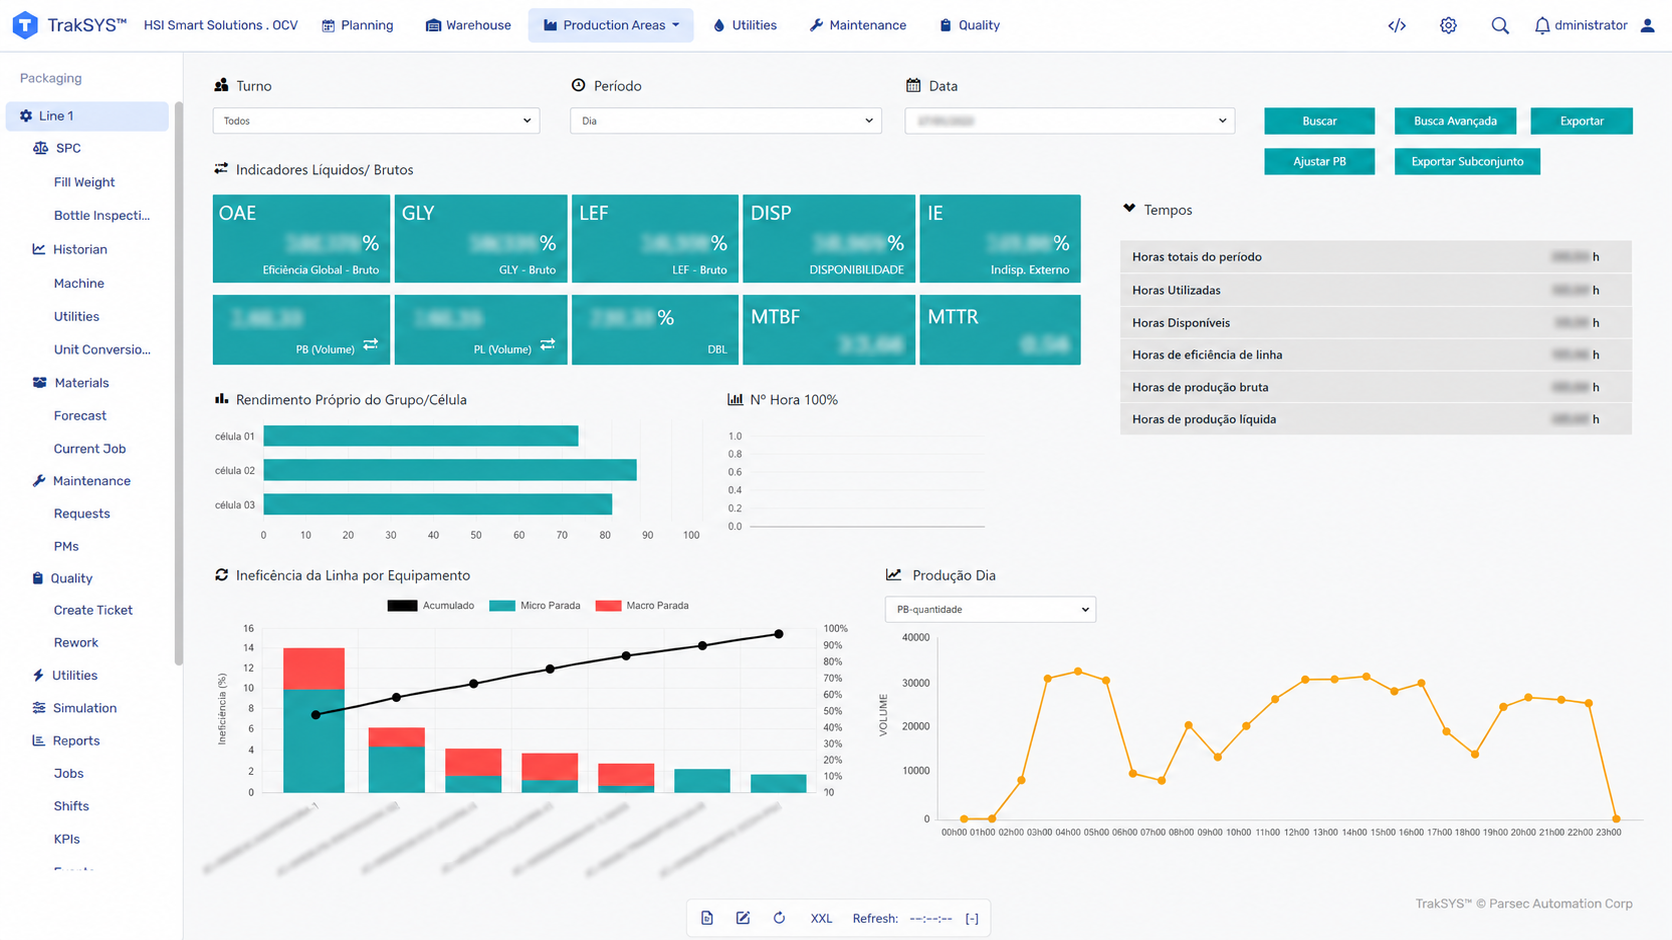Open the developer code icon in the header
Viewport: 1672px width, 940px height.
[x=1397, y=25]
